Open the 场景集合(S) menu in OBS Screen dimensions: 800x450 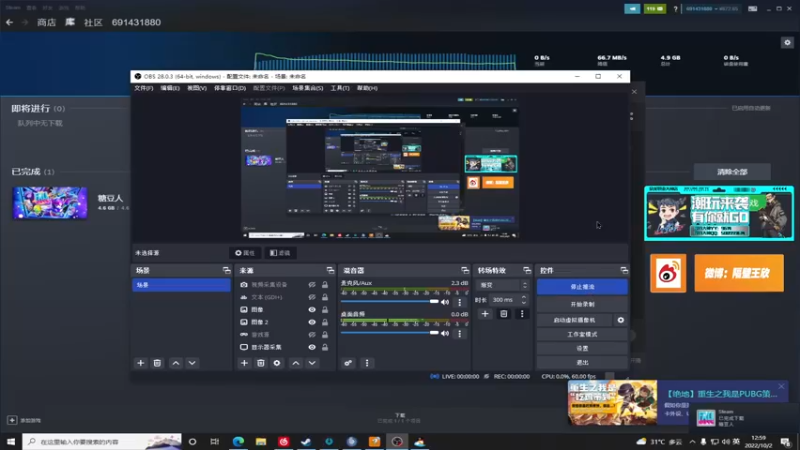tap(308, 88)
